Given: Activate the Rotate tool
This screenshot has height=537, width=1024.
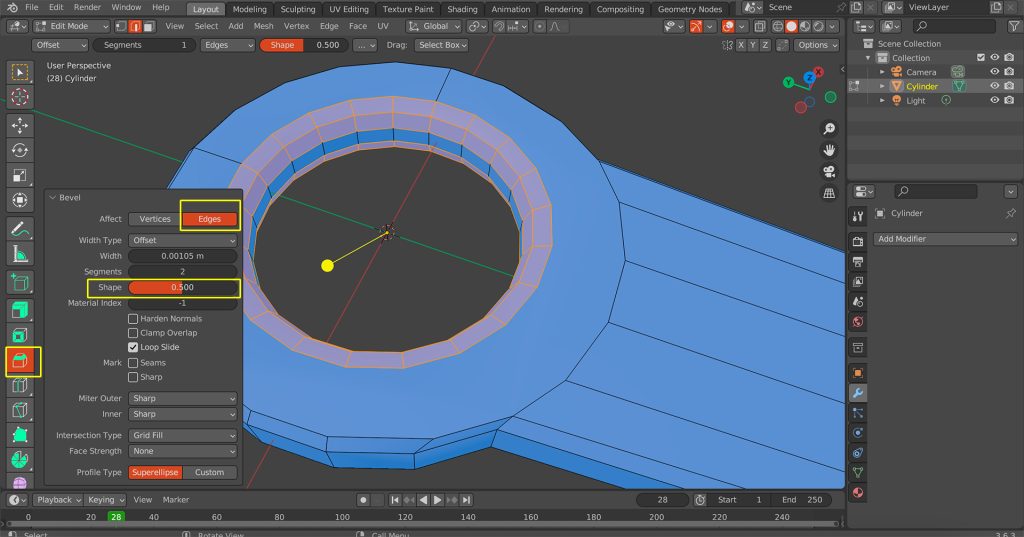Looking at the screenshot, I should [20, 150].
